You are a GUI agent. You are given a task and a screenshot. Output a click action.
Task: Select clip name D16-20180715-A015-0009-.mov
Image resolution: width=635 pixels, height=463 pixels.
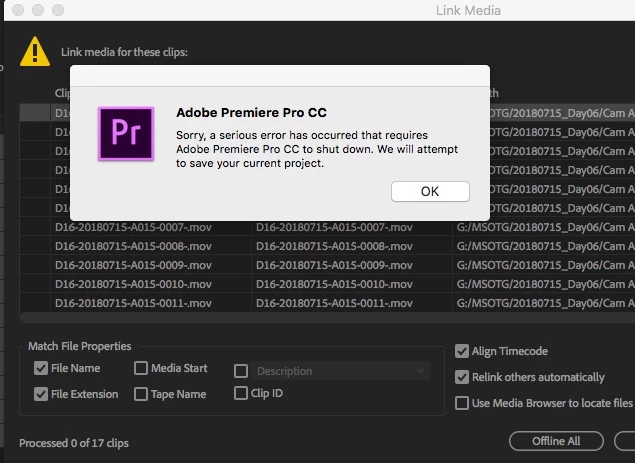134,265
